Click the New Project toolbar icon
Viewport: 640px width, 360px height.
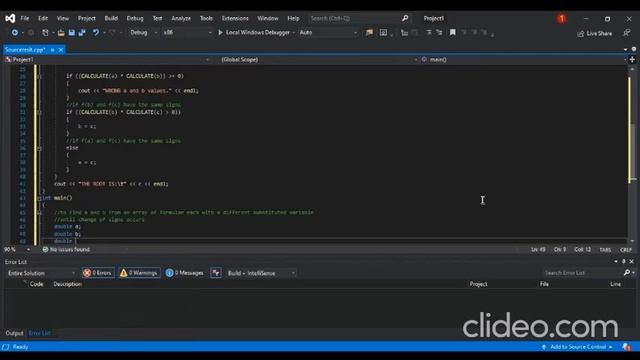[45, 32]
